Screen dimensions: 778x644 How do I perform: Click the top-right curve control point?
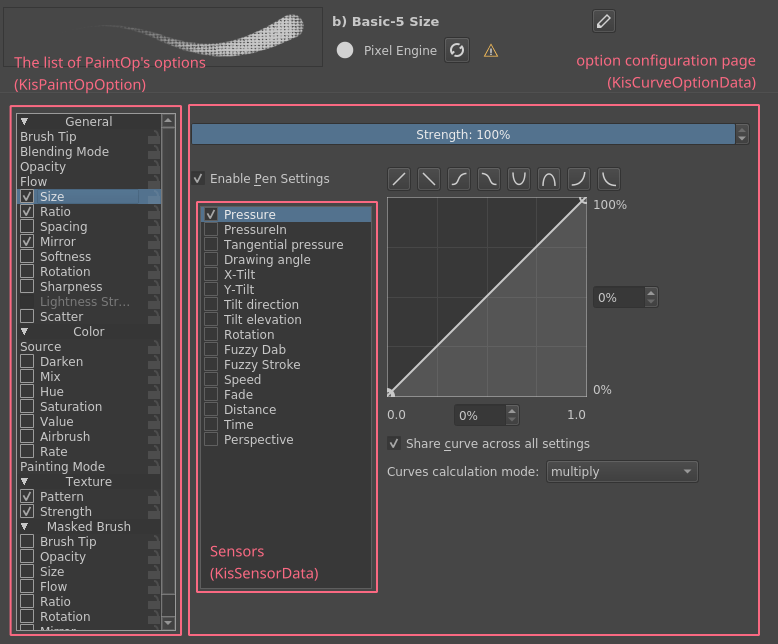[583, 200]
